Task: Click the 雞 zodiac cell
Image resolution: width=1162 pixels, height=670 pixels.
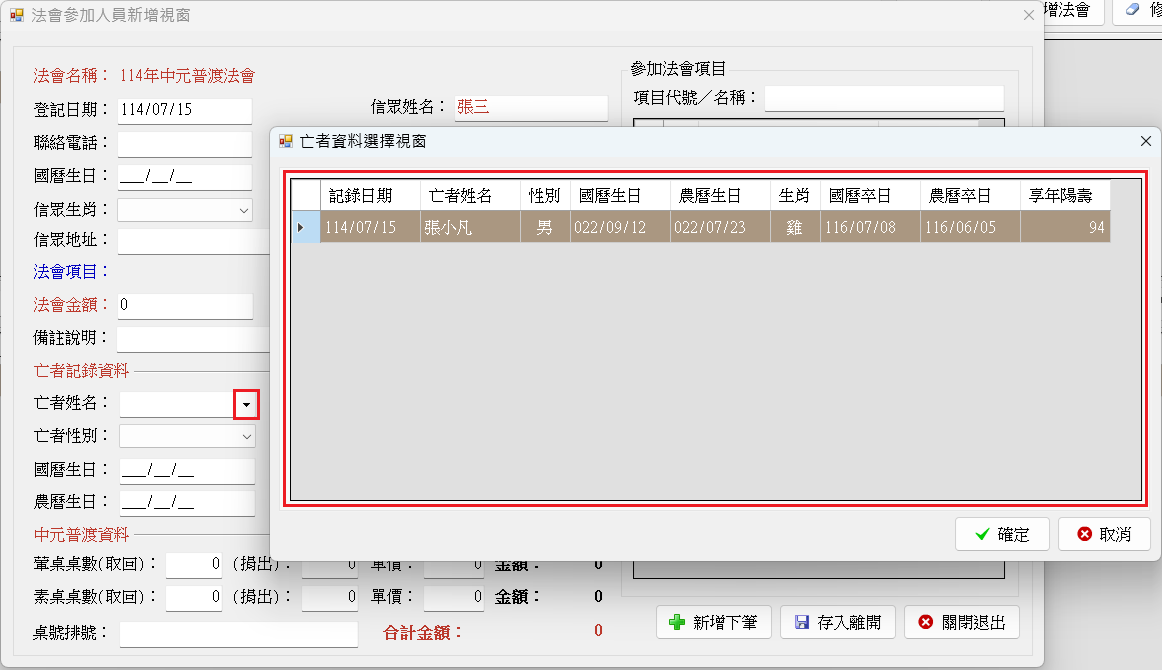Action: click(x=794, y=227)
